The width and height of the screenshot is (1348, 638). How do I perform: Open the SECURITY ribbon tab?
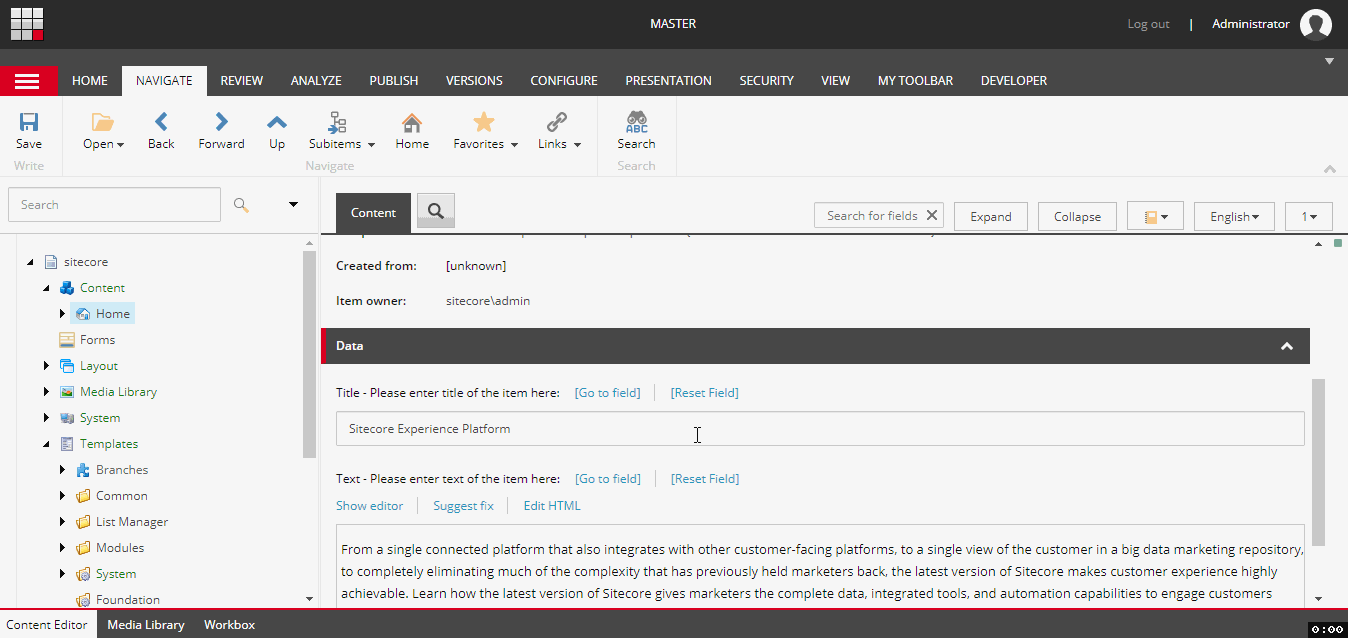pyautogui.click(x=767, y=81)
